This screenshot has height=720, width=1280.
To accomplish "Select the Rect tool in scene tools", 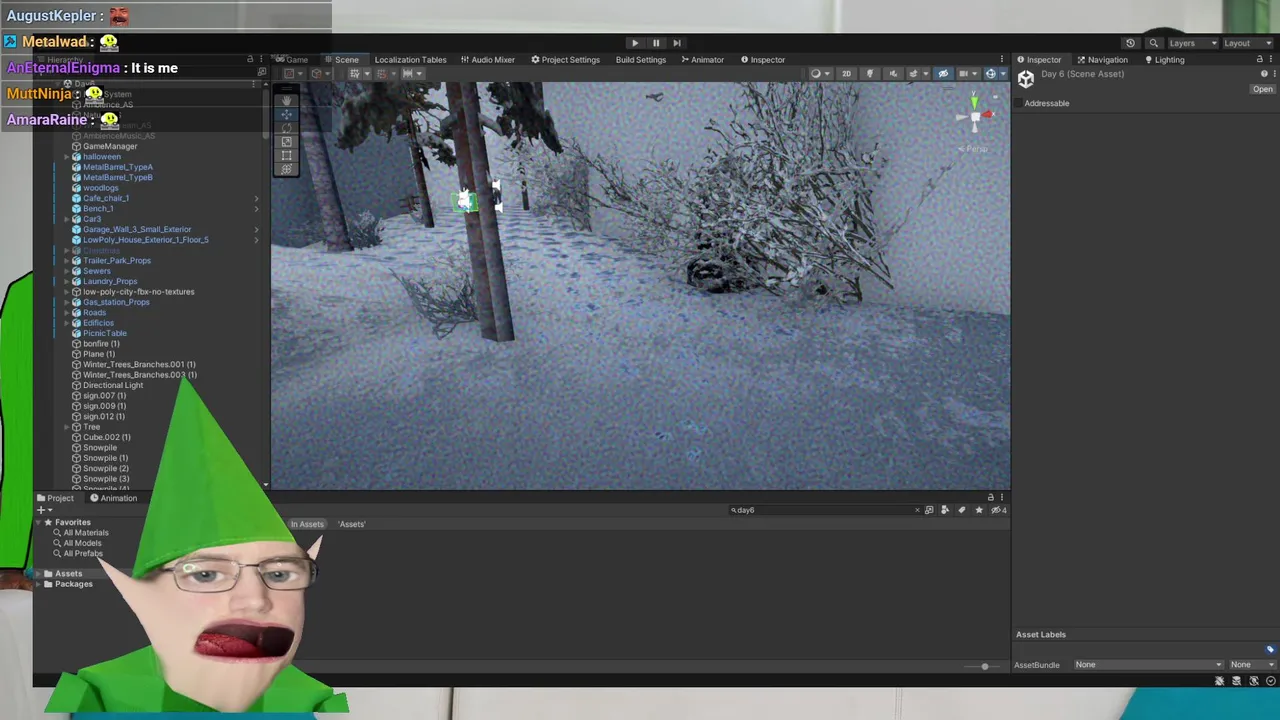I will (x=287, y=155).
